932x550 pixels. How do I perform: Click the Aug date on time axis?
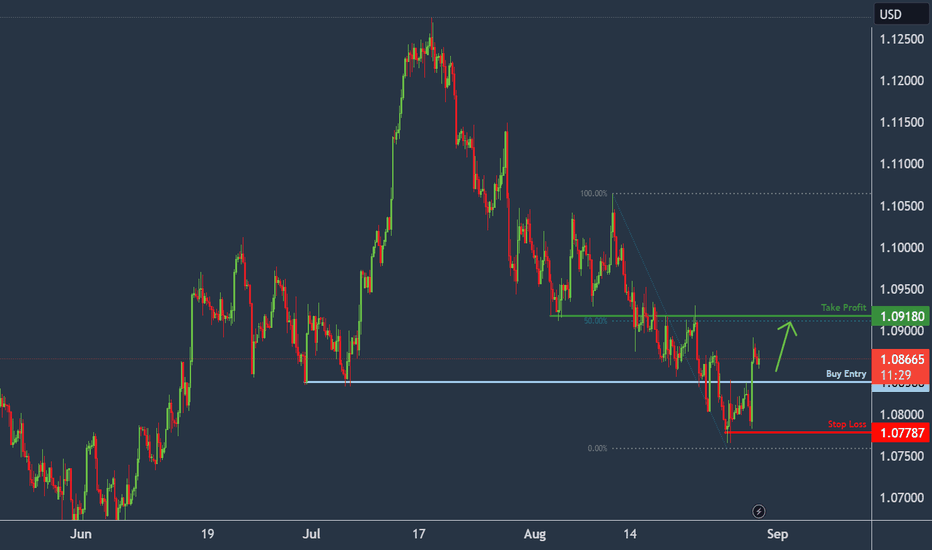pos(535,534)
